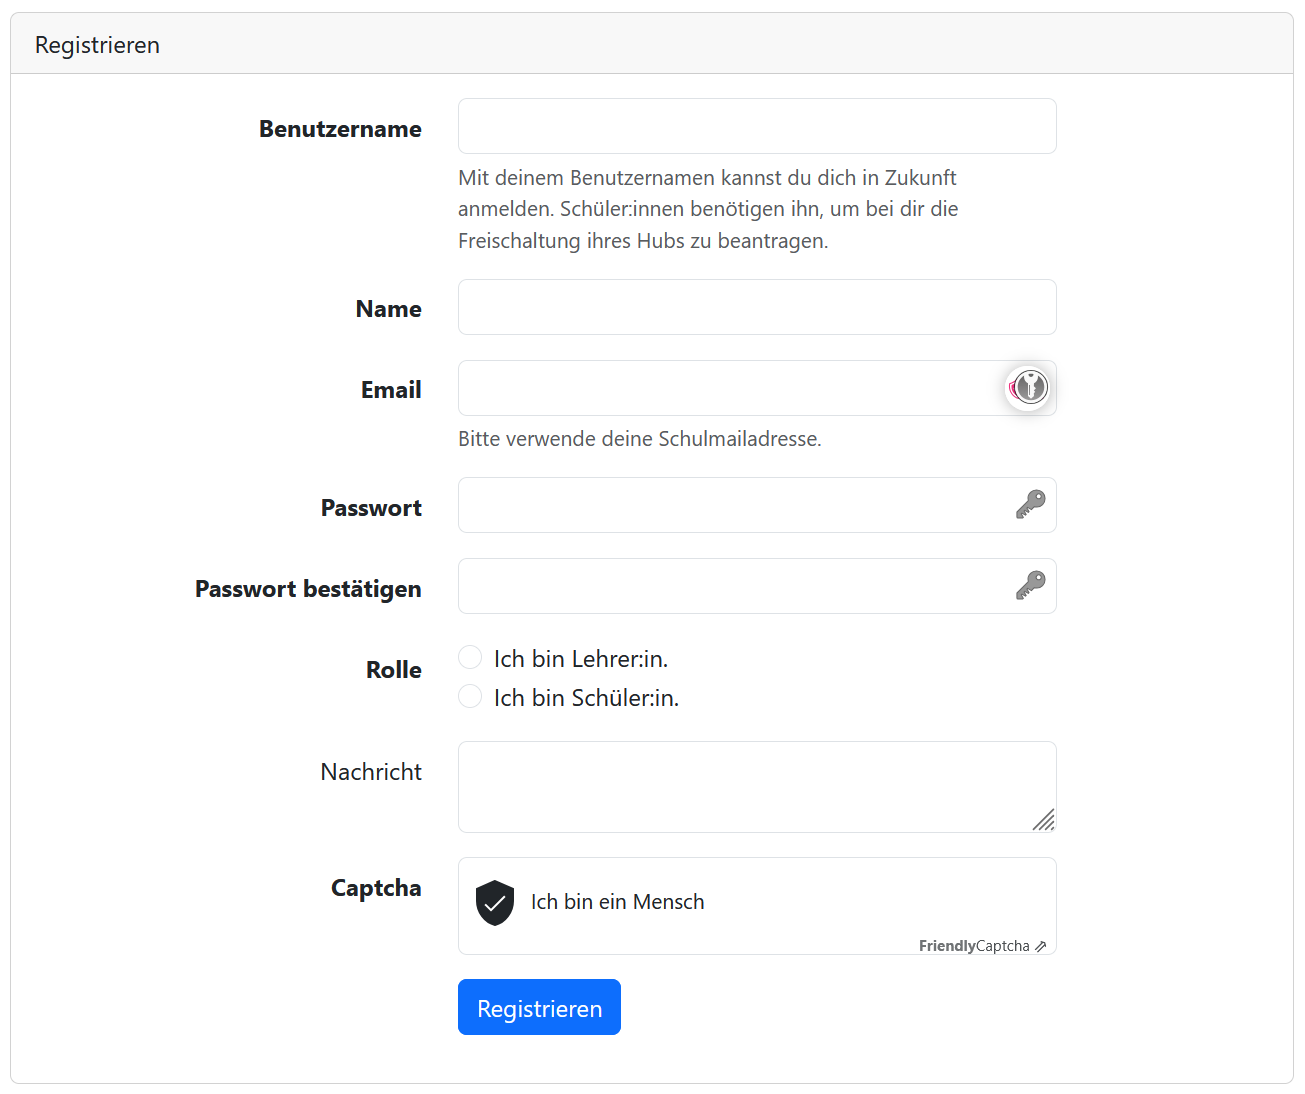The image size is (1305, 1094).
Task: Click the "Ich bin Lehrer:in." label text
Action: (x=580, y=659)
